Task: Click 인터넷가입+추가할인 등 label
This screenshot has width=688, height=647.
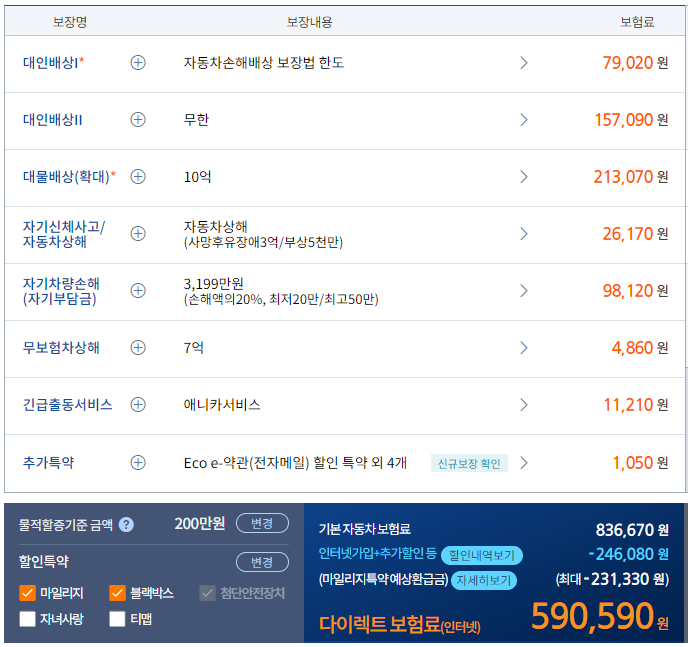Action: [378, 554]
